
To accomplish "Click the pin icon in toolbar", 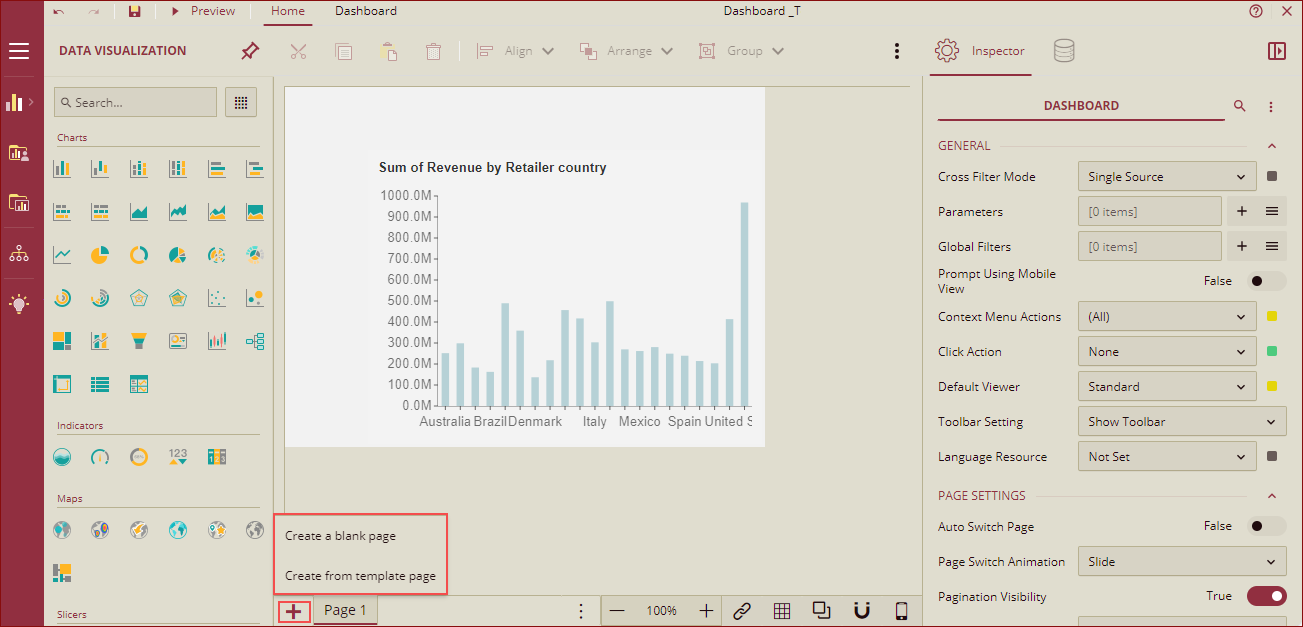I will (x=250, y=51).
